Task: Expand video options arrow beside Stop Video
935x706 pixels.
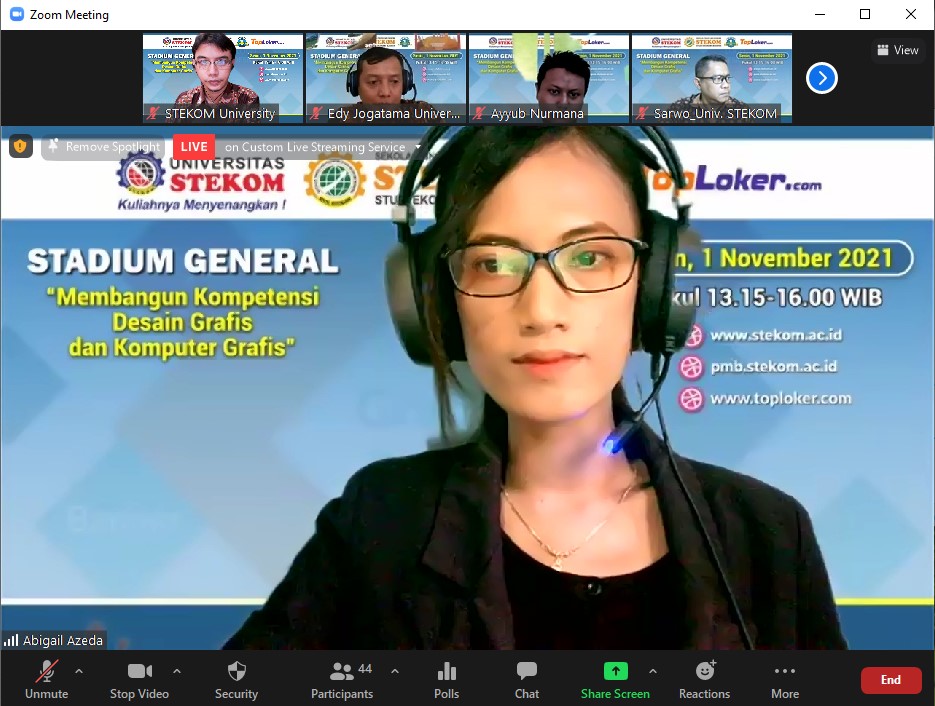Action: [177, 671]
